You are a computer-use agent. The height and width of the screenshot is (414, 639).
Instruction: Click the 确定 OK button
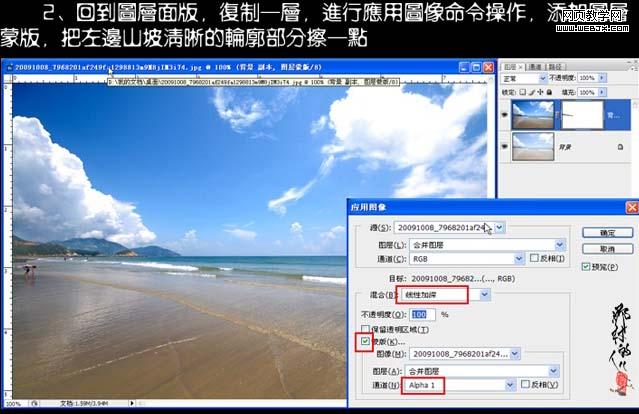607,233
